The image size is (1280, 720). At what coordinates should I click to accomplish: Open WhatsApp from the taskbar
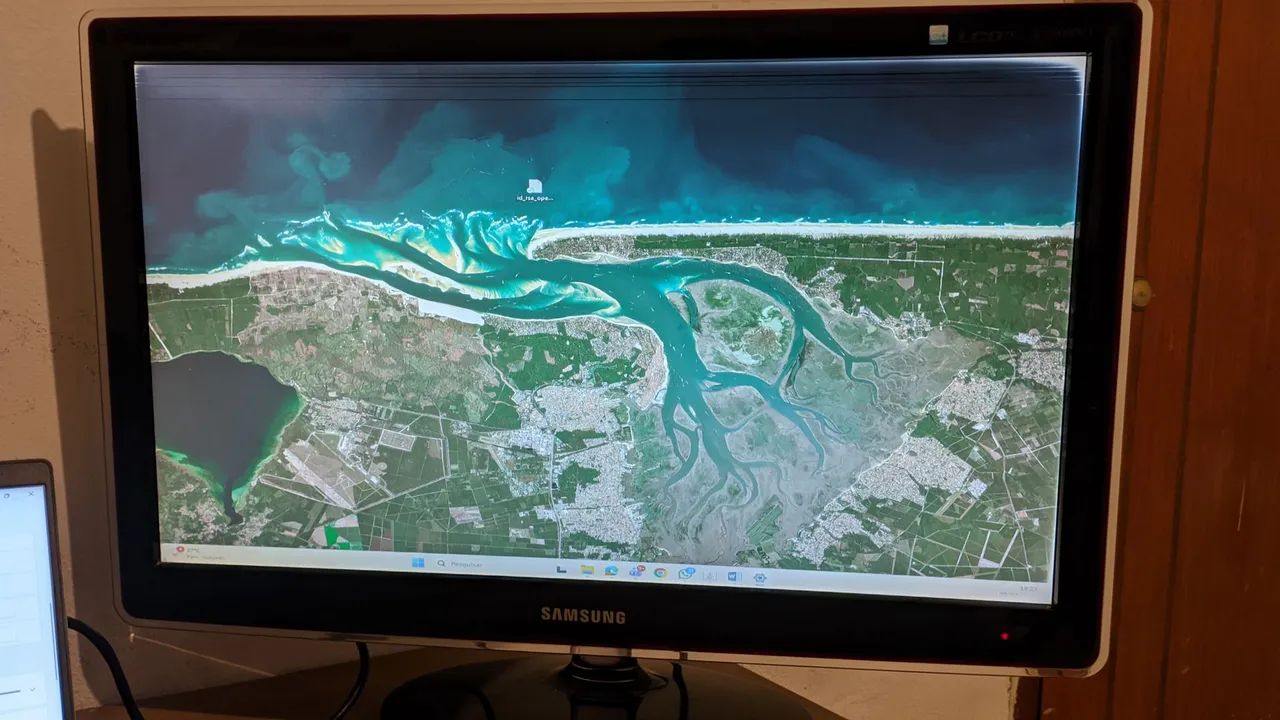(x=686, y=573)
